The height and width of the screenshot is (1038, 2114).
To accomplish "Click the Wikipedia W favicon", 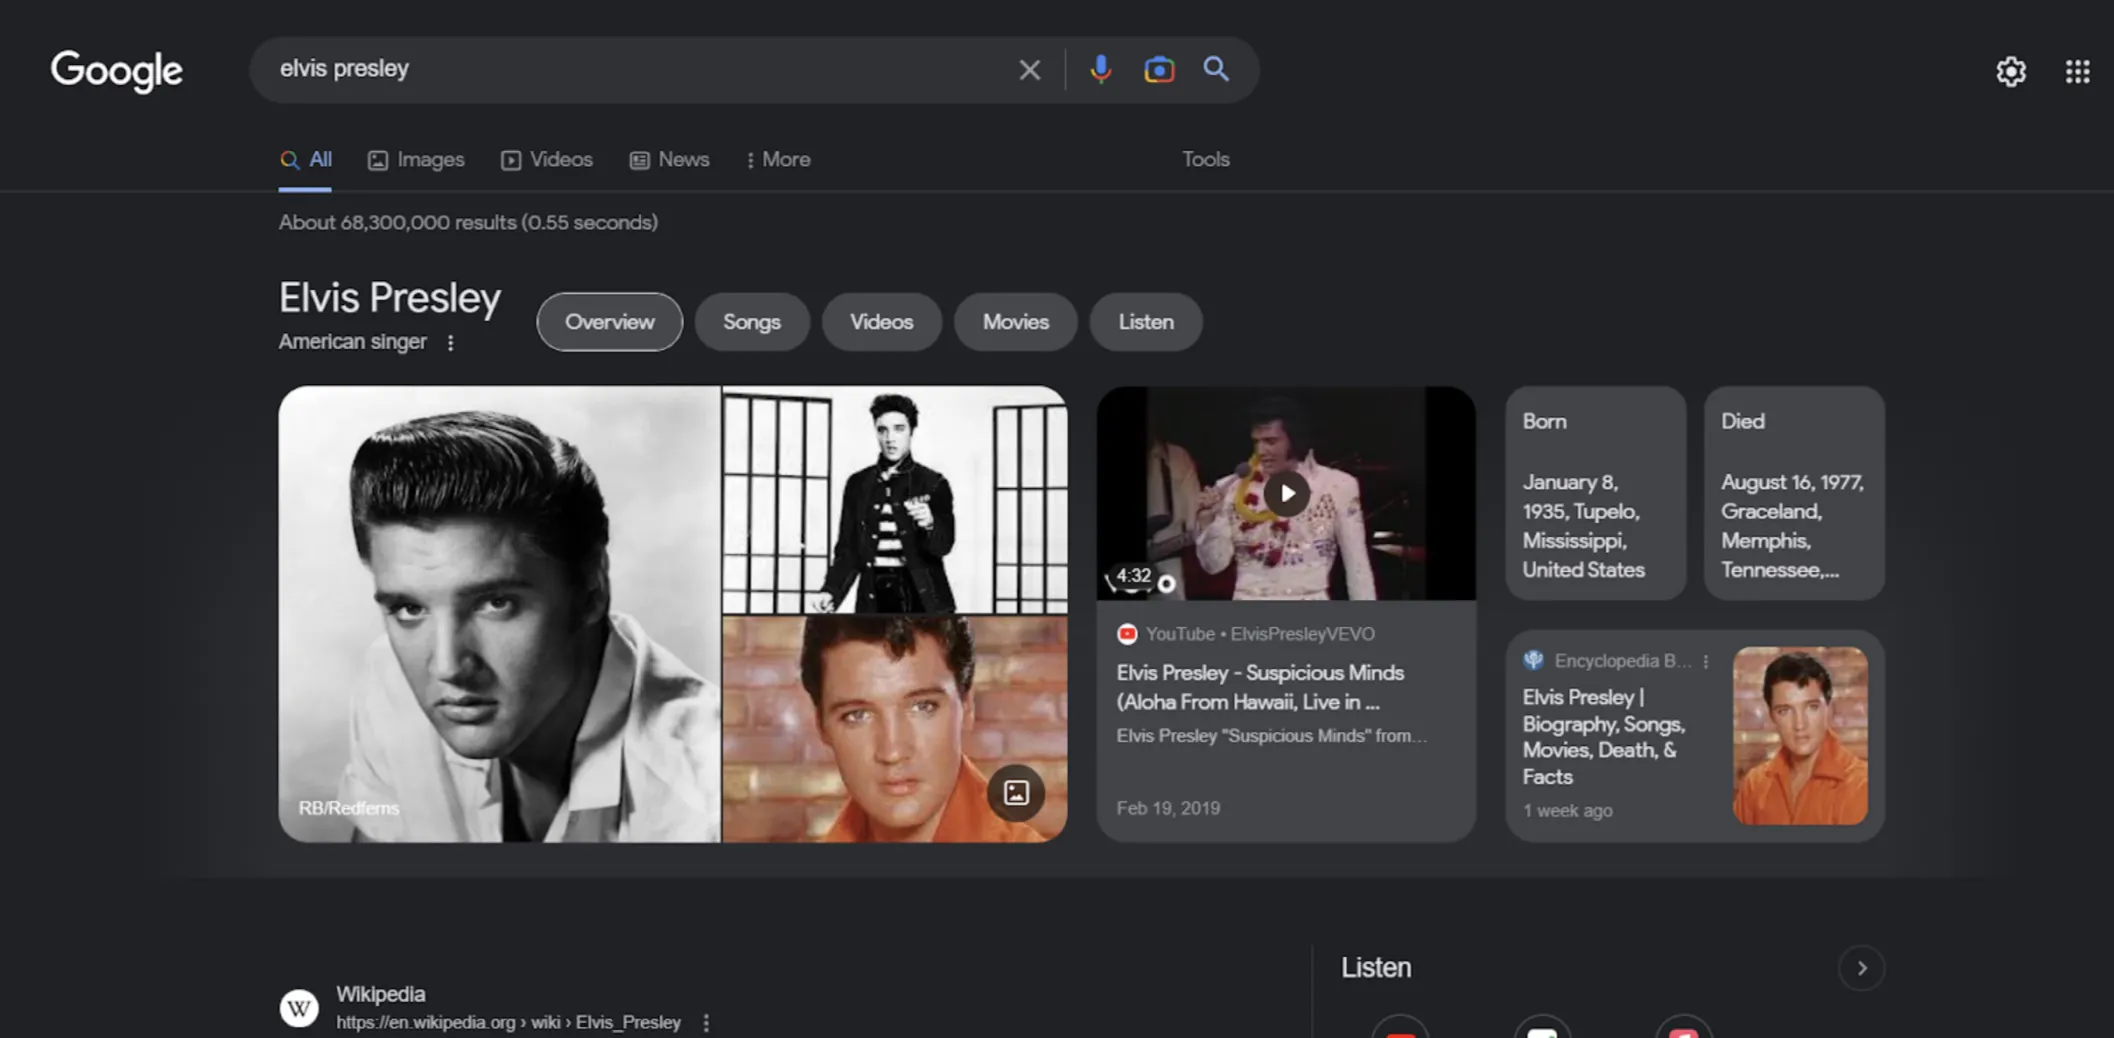I will pos(299,1008).
